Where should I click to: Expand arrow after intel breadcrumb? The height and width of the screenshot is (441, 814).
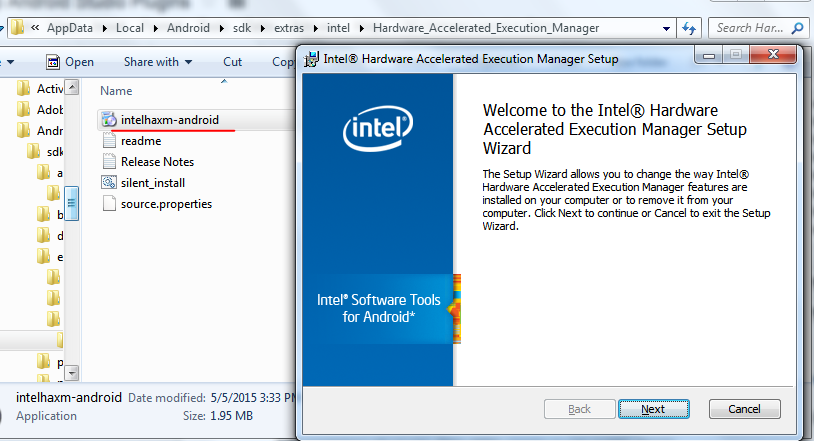(361, 29)
